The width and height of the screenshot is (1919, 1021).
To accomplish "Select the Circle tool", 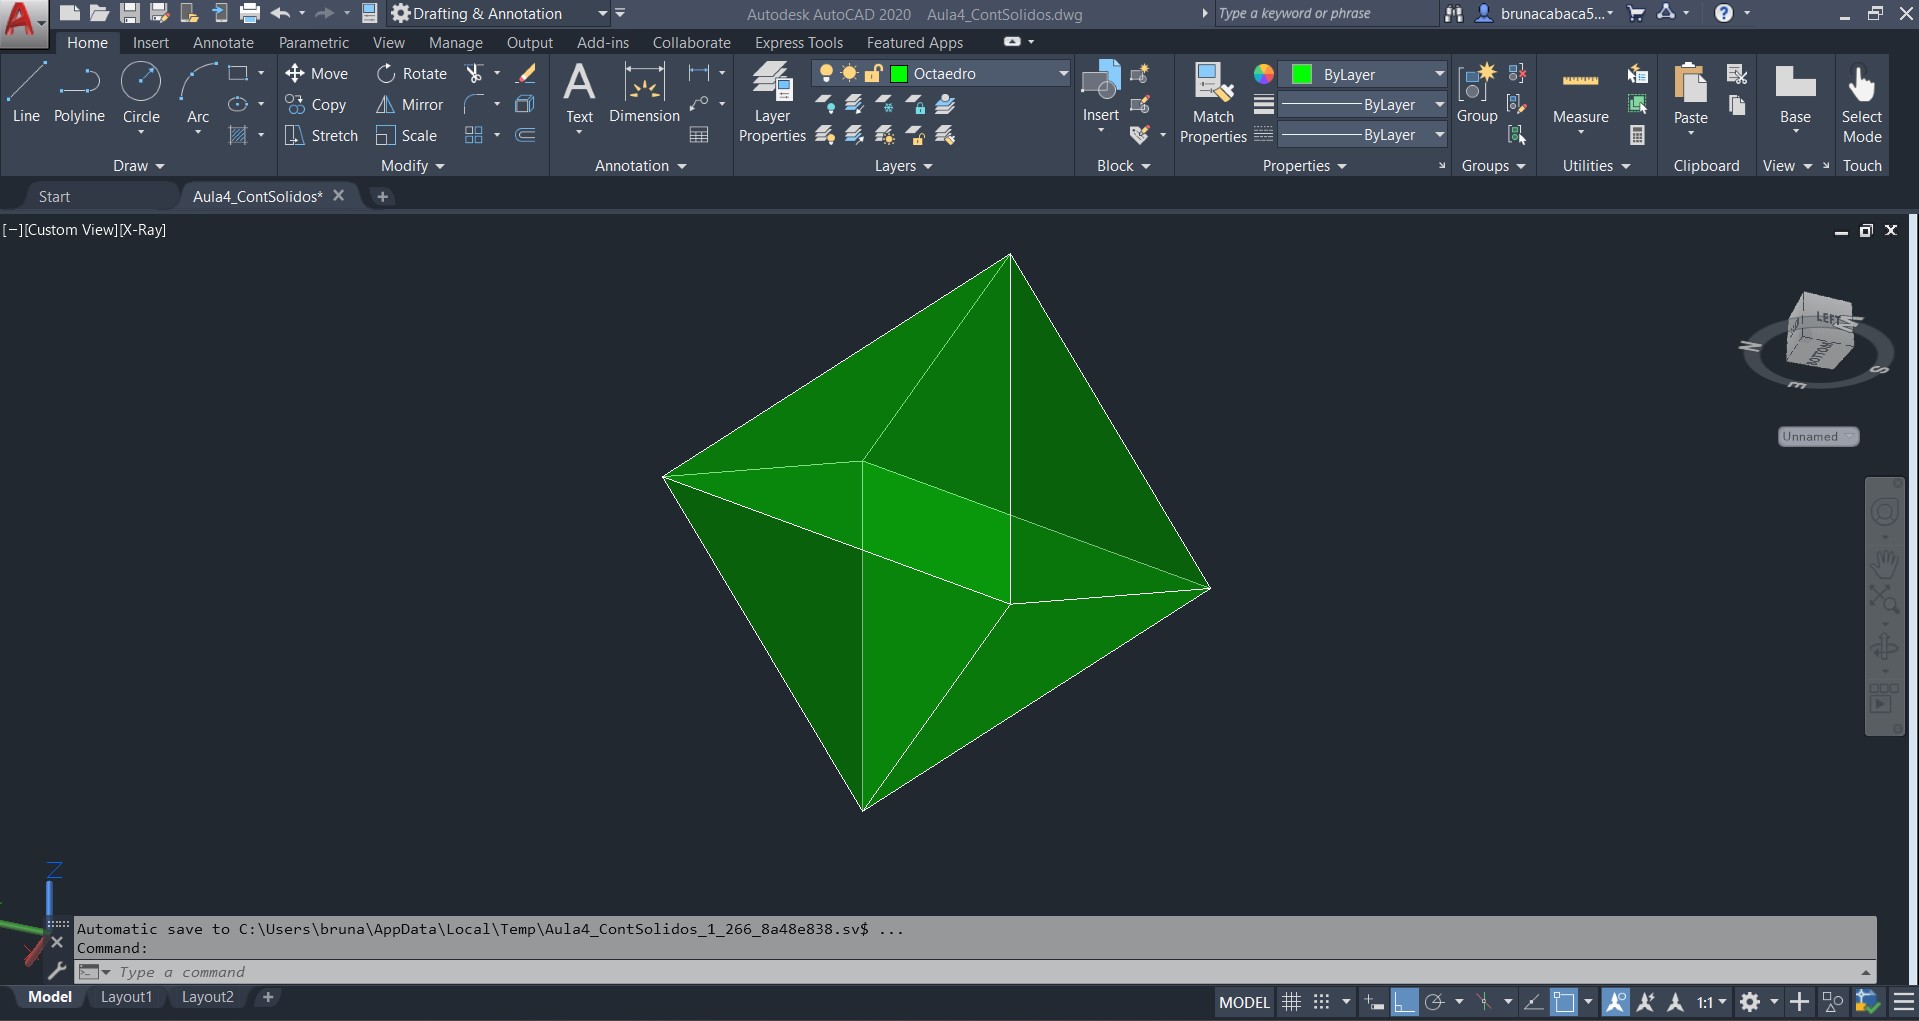I will click(x=141, y=91).
